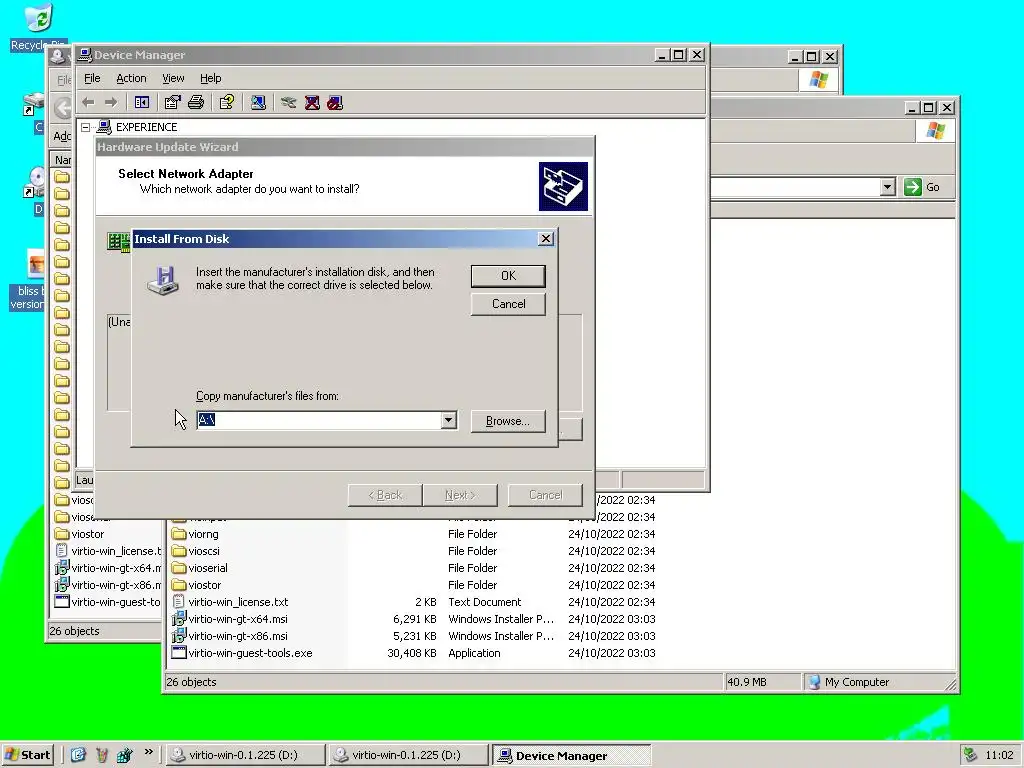Click the A:\ path input field
Viewport: 1024px width, 768px height.
tap(319, 420)
